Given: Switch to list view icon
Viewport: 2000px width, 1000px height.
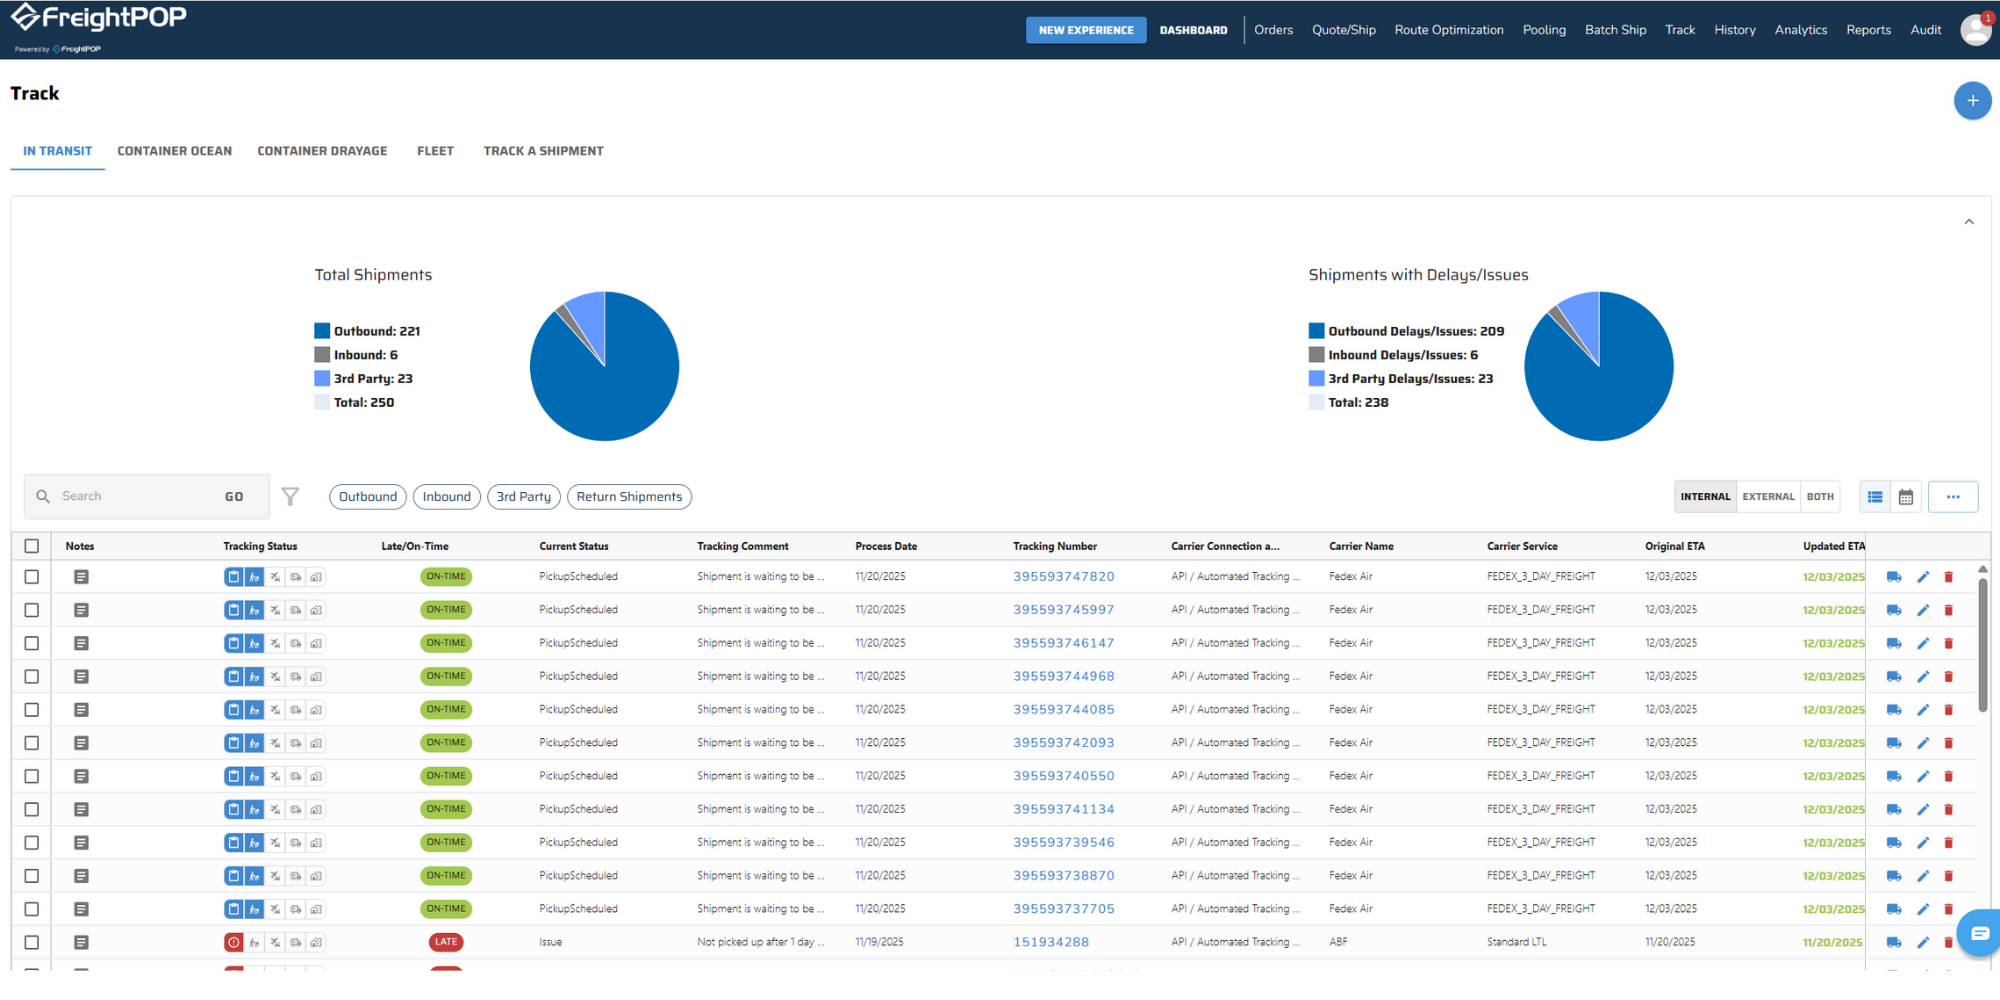Looking at the screenshot, I should [x=1875, y=497].
